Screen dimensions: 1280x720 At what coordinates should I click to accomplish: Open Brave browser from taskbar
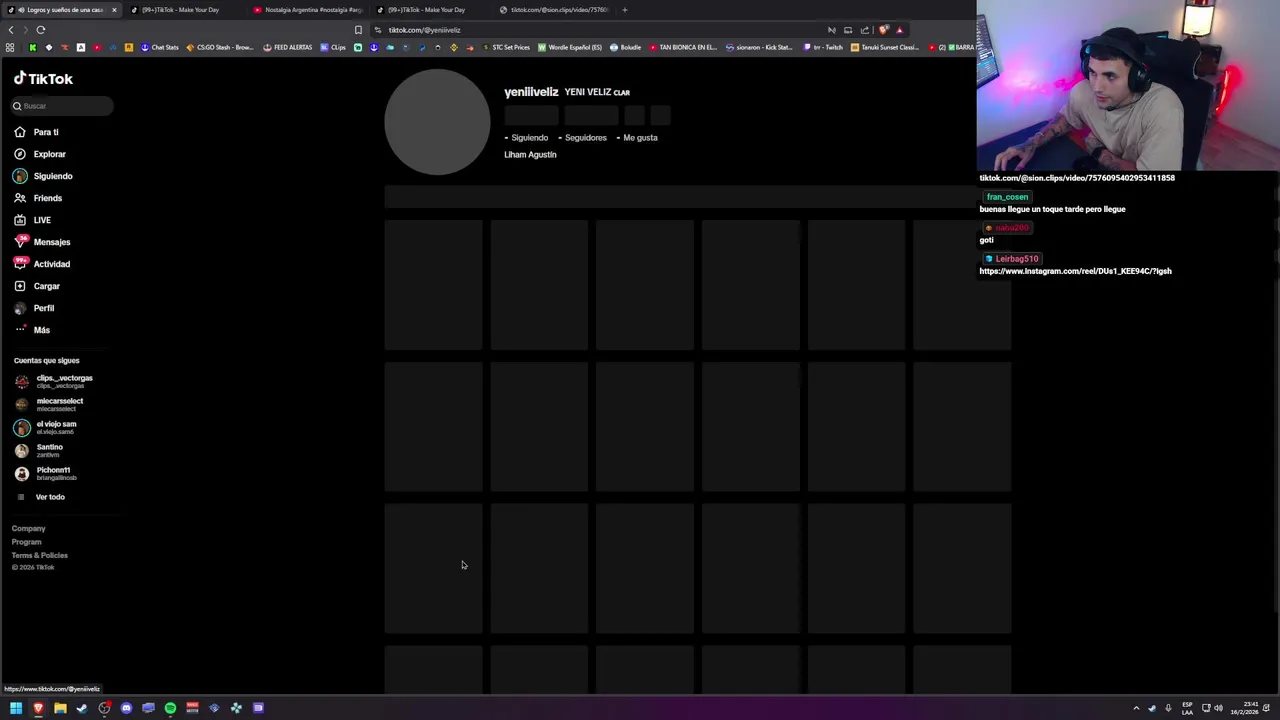(x=38, y=708)
